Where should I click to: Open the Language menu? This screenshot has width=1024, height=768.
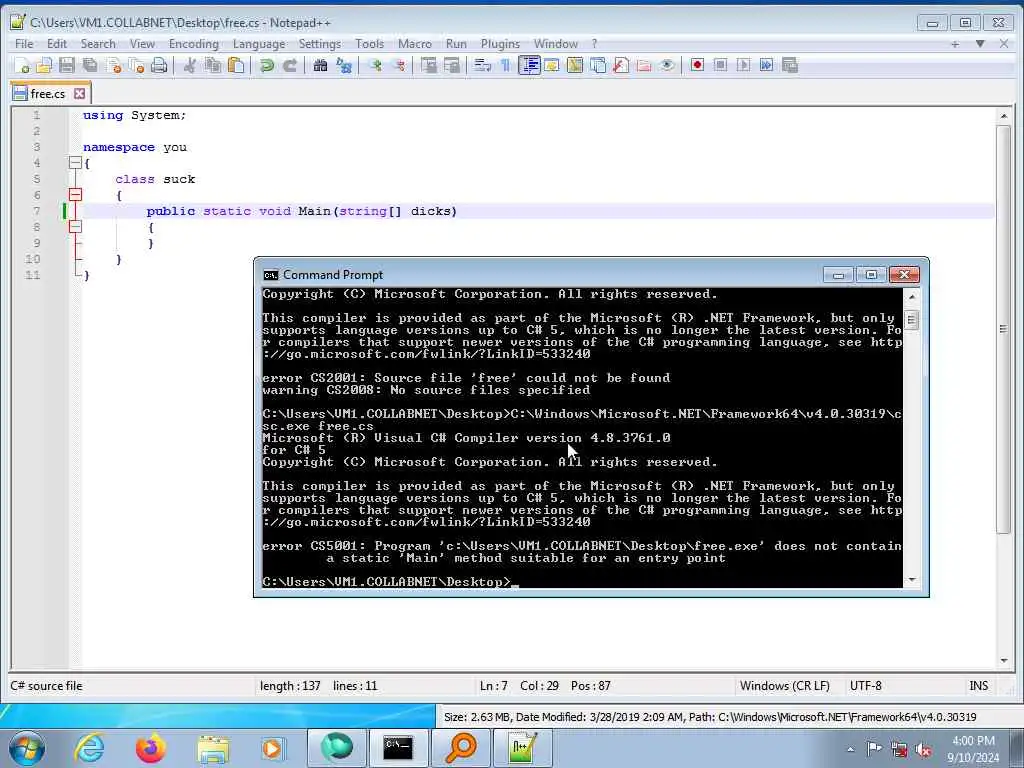pyautogui.click(x=259, y=44)
